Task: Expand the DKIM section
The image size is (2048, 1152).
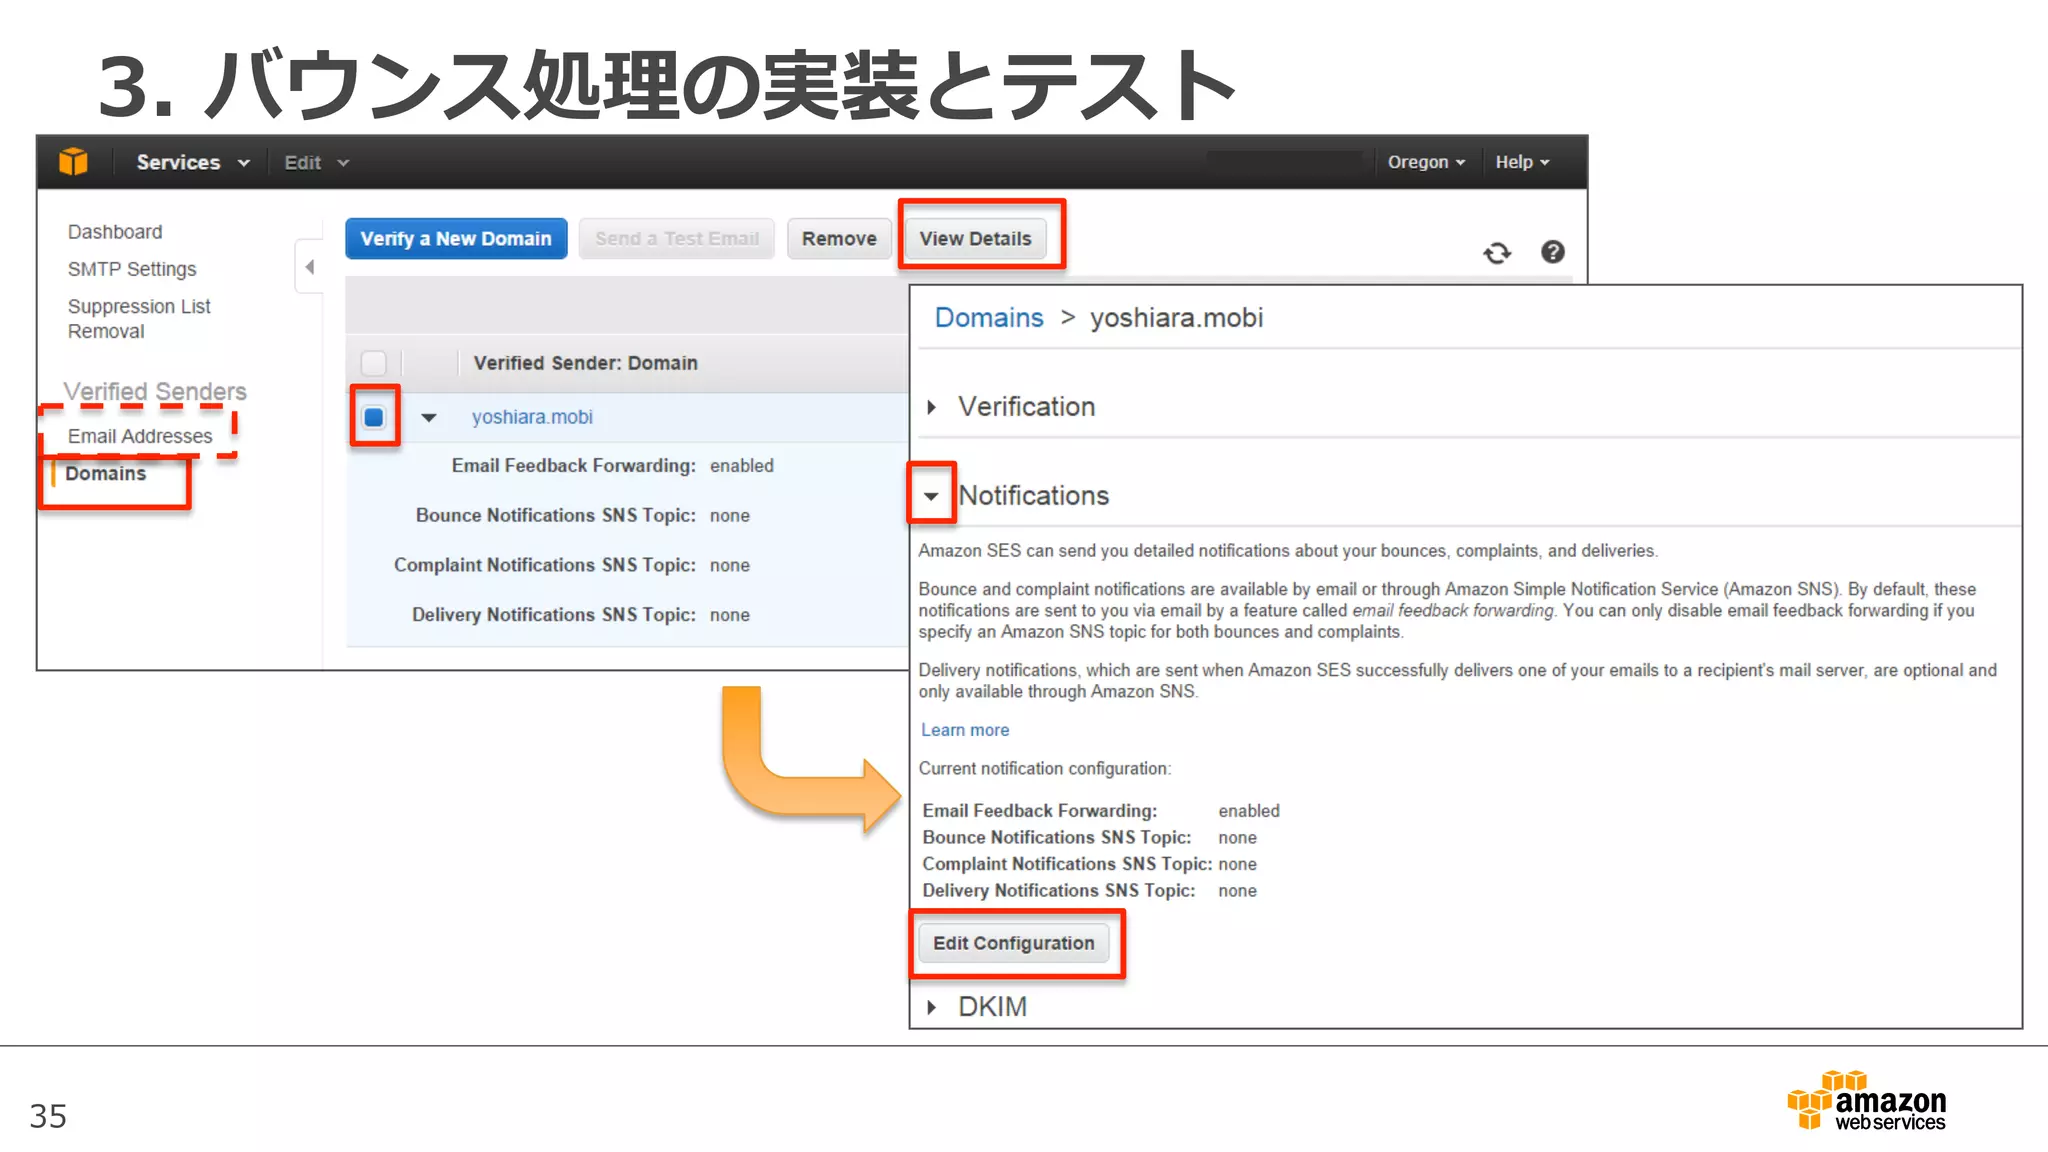Action: click(x=932, y=1007)
